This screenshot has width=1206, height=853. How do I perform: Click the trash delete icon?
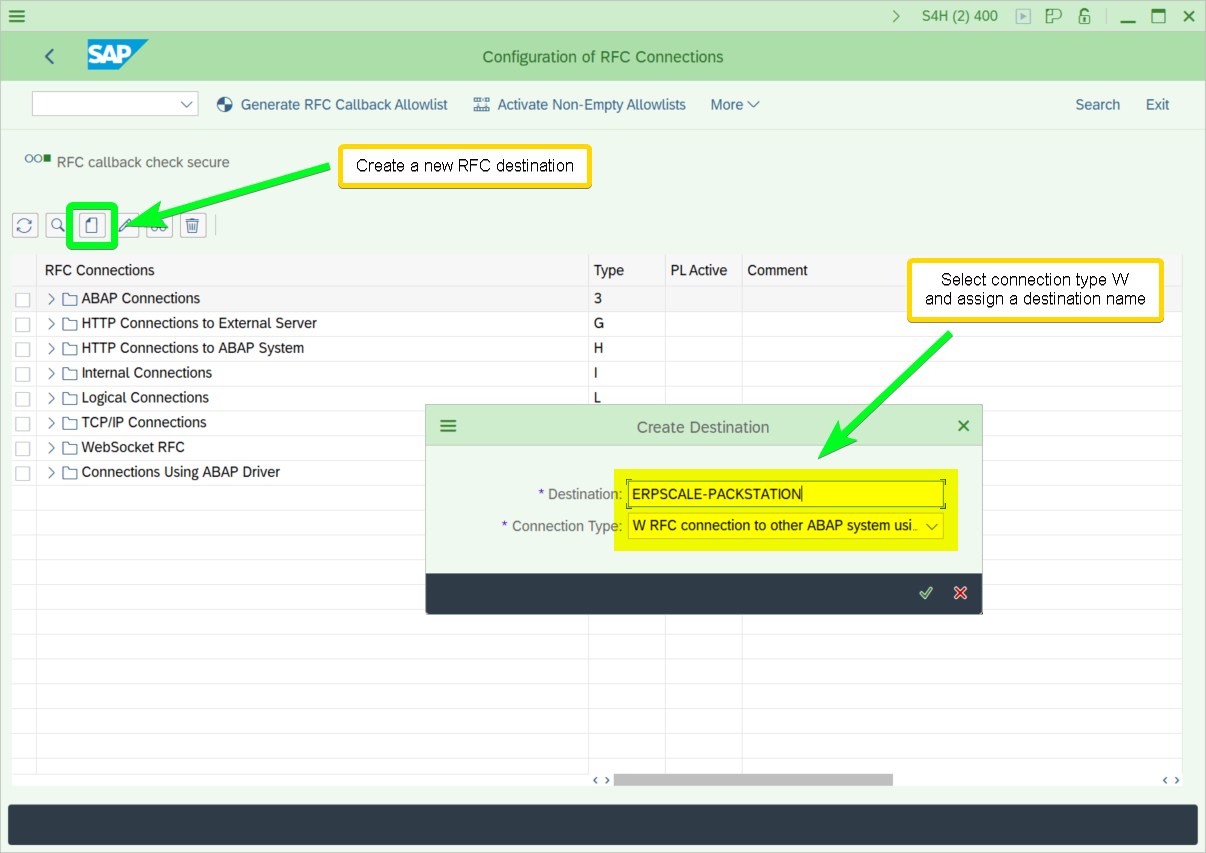tap(193, 225)
